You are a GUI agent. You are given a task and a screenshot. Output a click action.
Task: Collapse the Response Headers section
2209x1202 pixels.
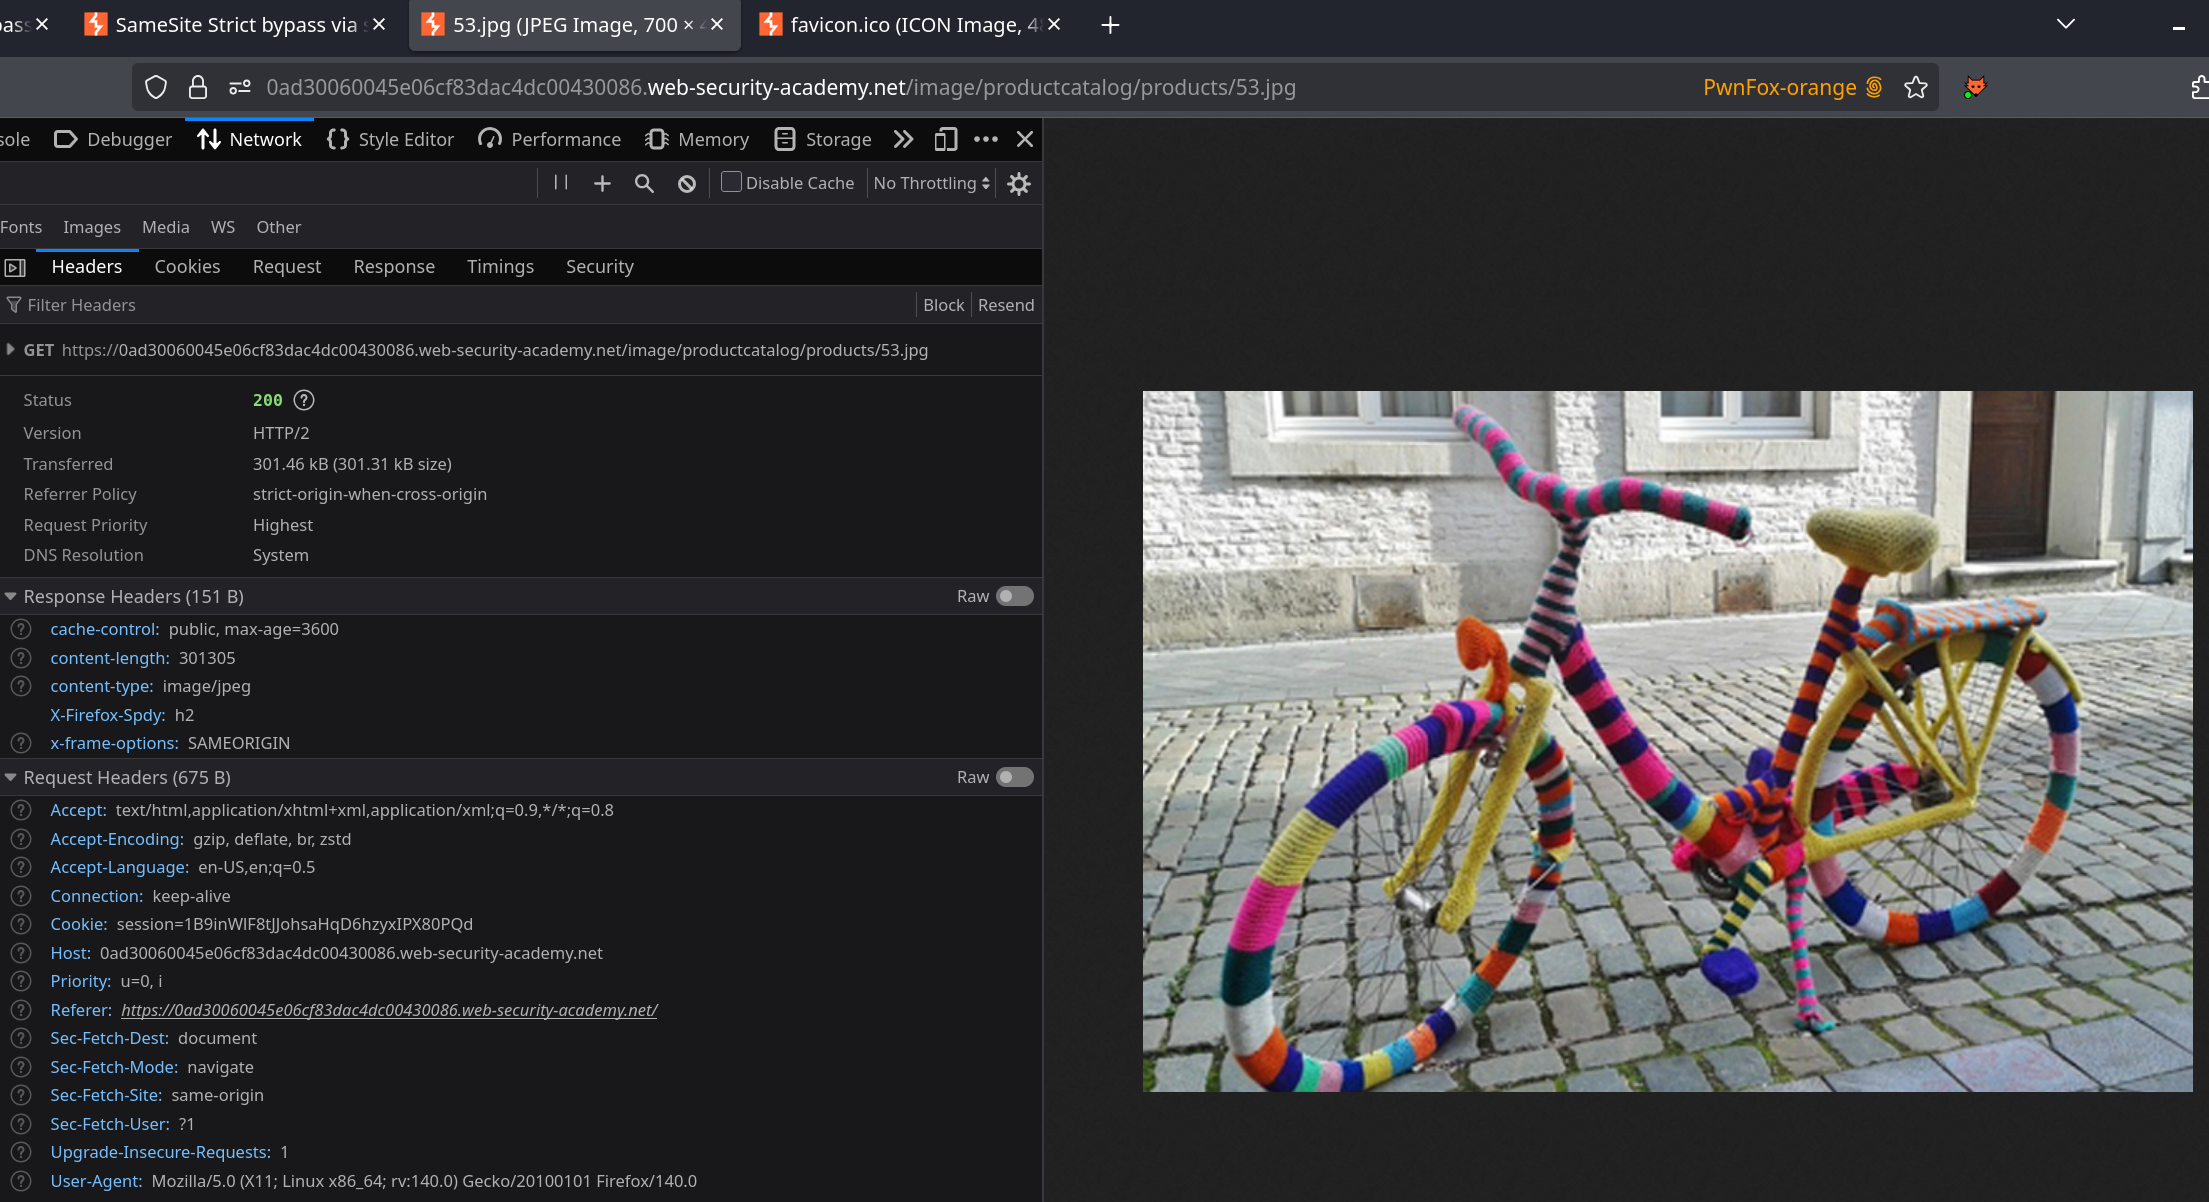[11, 597]
